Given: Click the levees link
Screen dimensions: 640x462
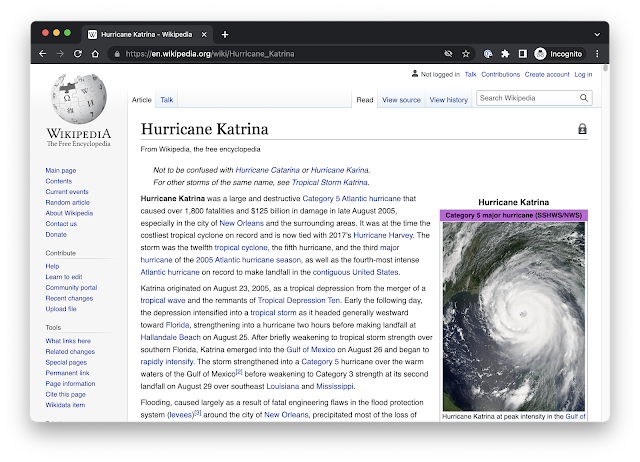Looking at the screenshot, I should click(180, 415).
